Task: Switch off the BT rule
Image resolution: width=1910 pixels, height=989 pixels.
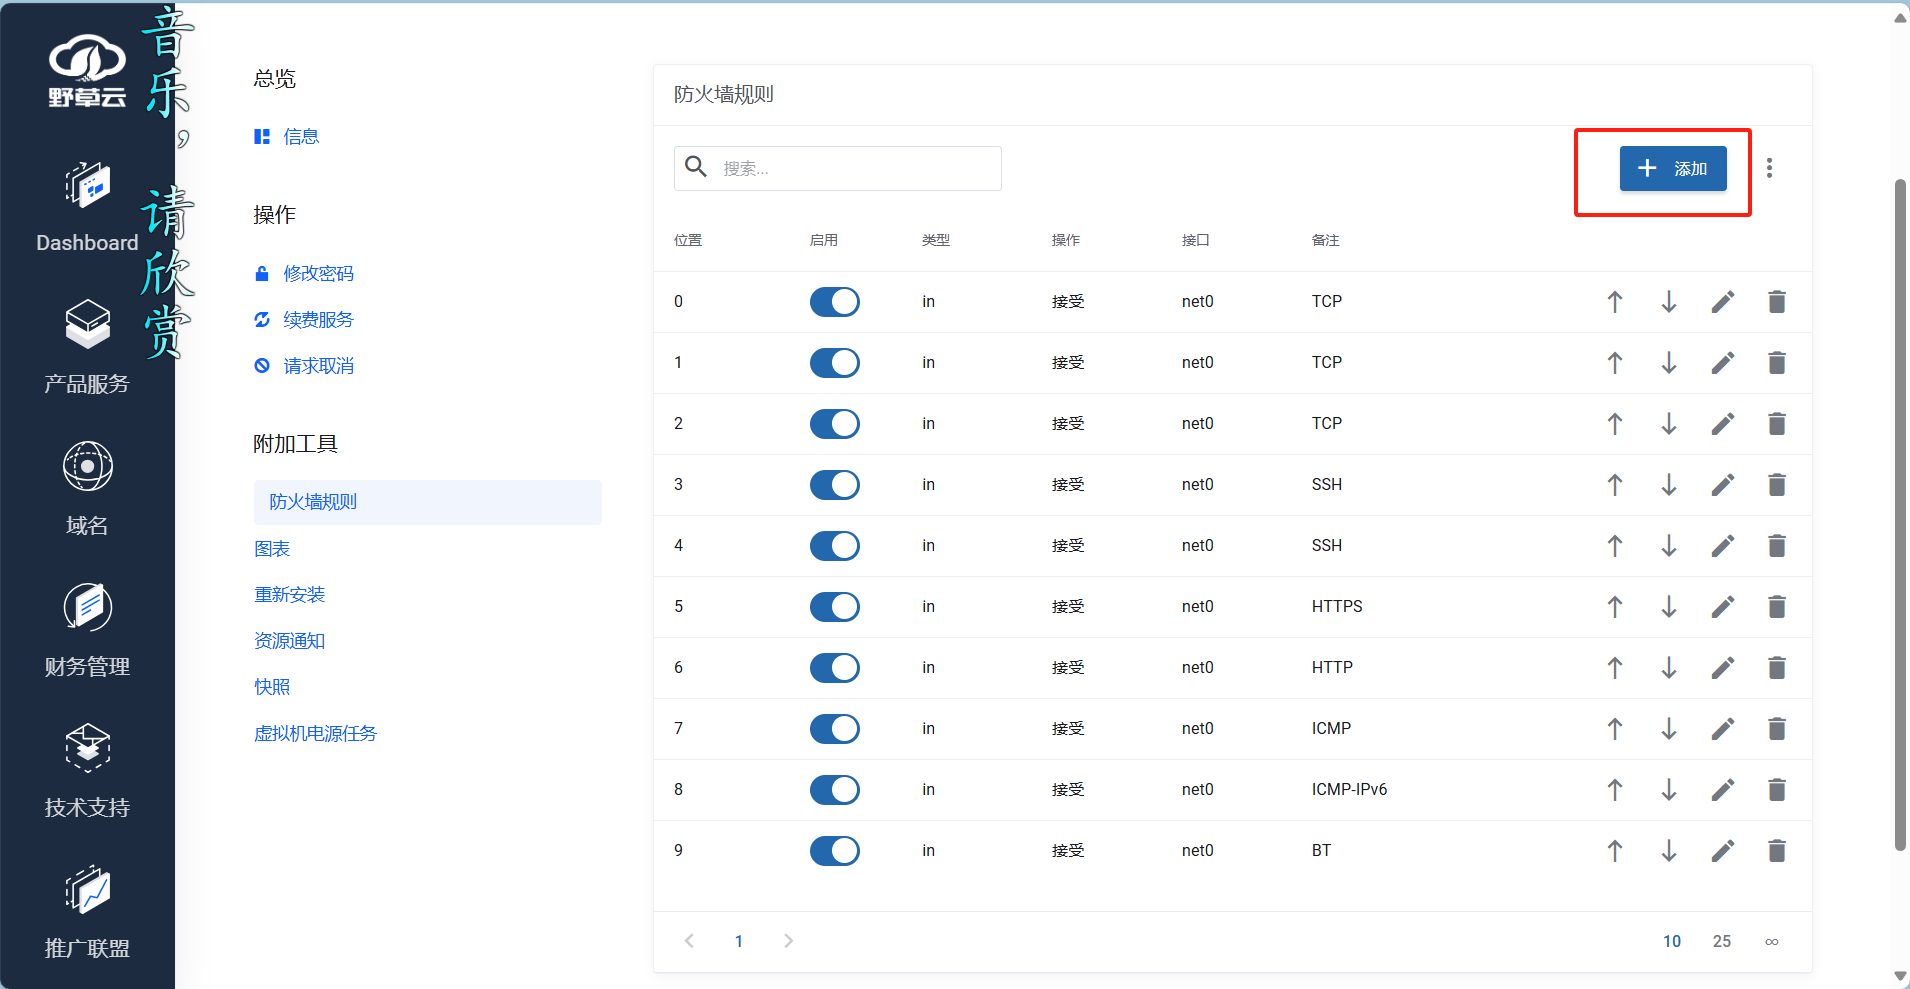Action: pyautogui.click(x=835, y=851)
